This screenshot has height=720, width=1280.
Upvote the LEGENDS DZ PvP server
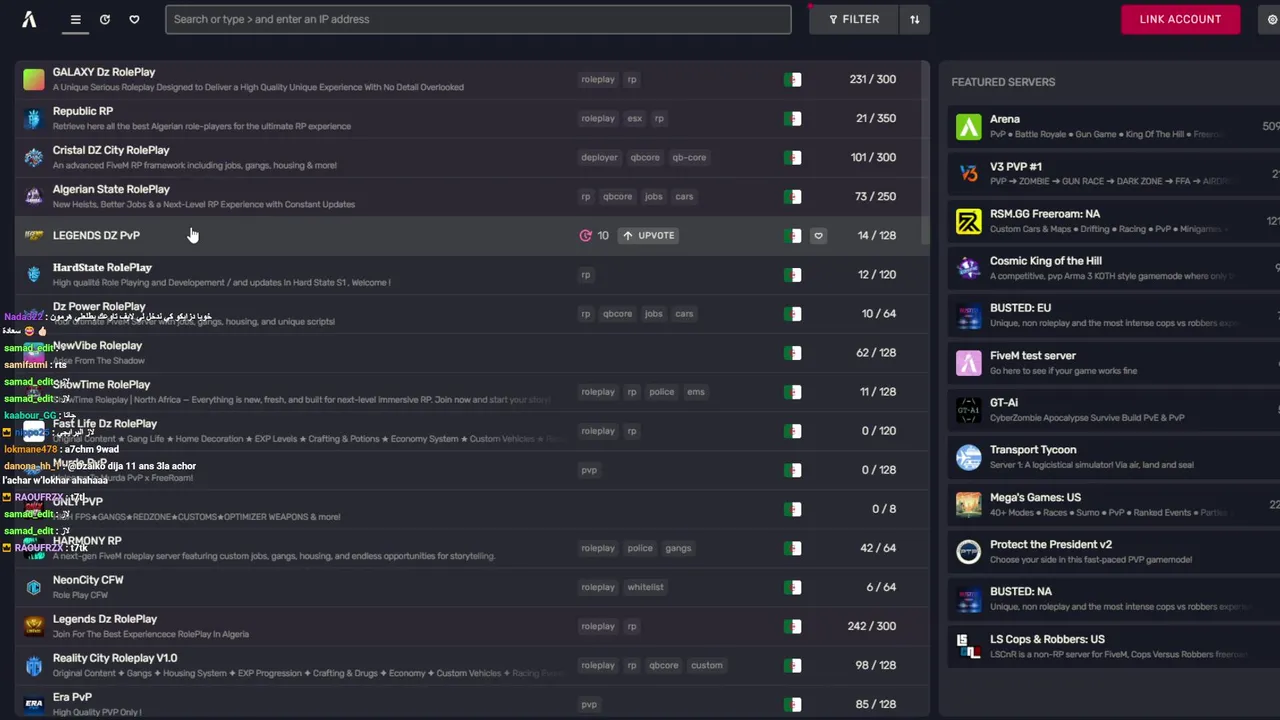648,235
